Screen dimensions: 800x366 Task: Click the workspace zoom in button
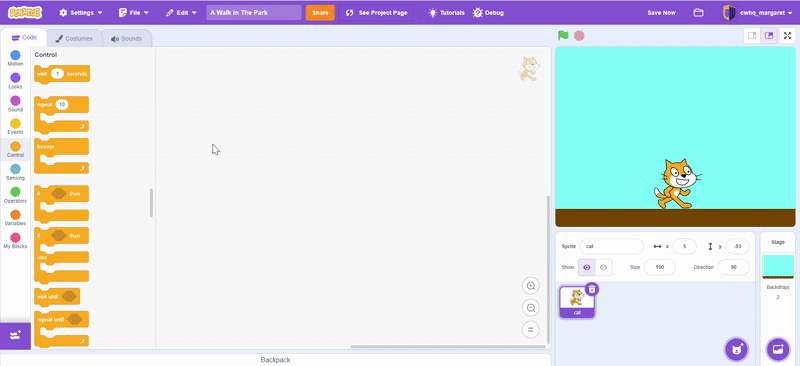531,286
